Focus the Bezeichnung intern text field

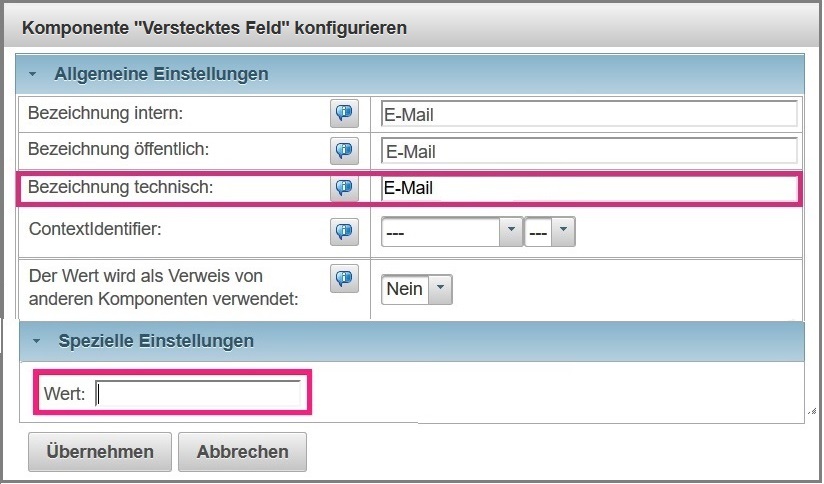coord(588,114)
